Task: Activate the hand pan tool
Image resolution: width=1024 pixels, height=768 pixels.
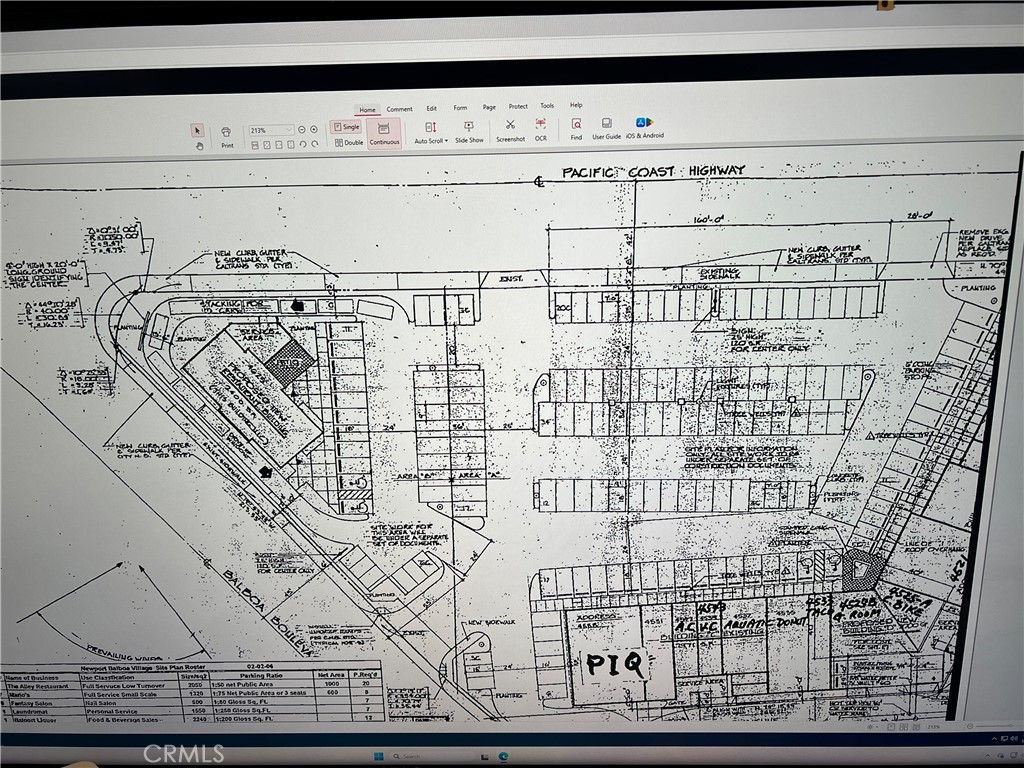Action: (x=200, y=146)
